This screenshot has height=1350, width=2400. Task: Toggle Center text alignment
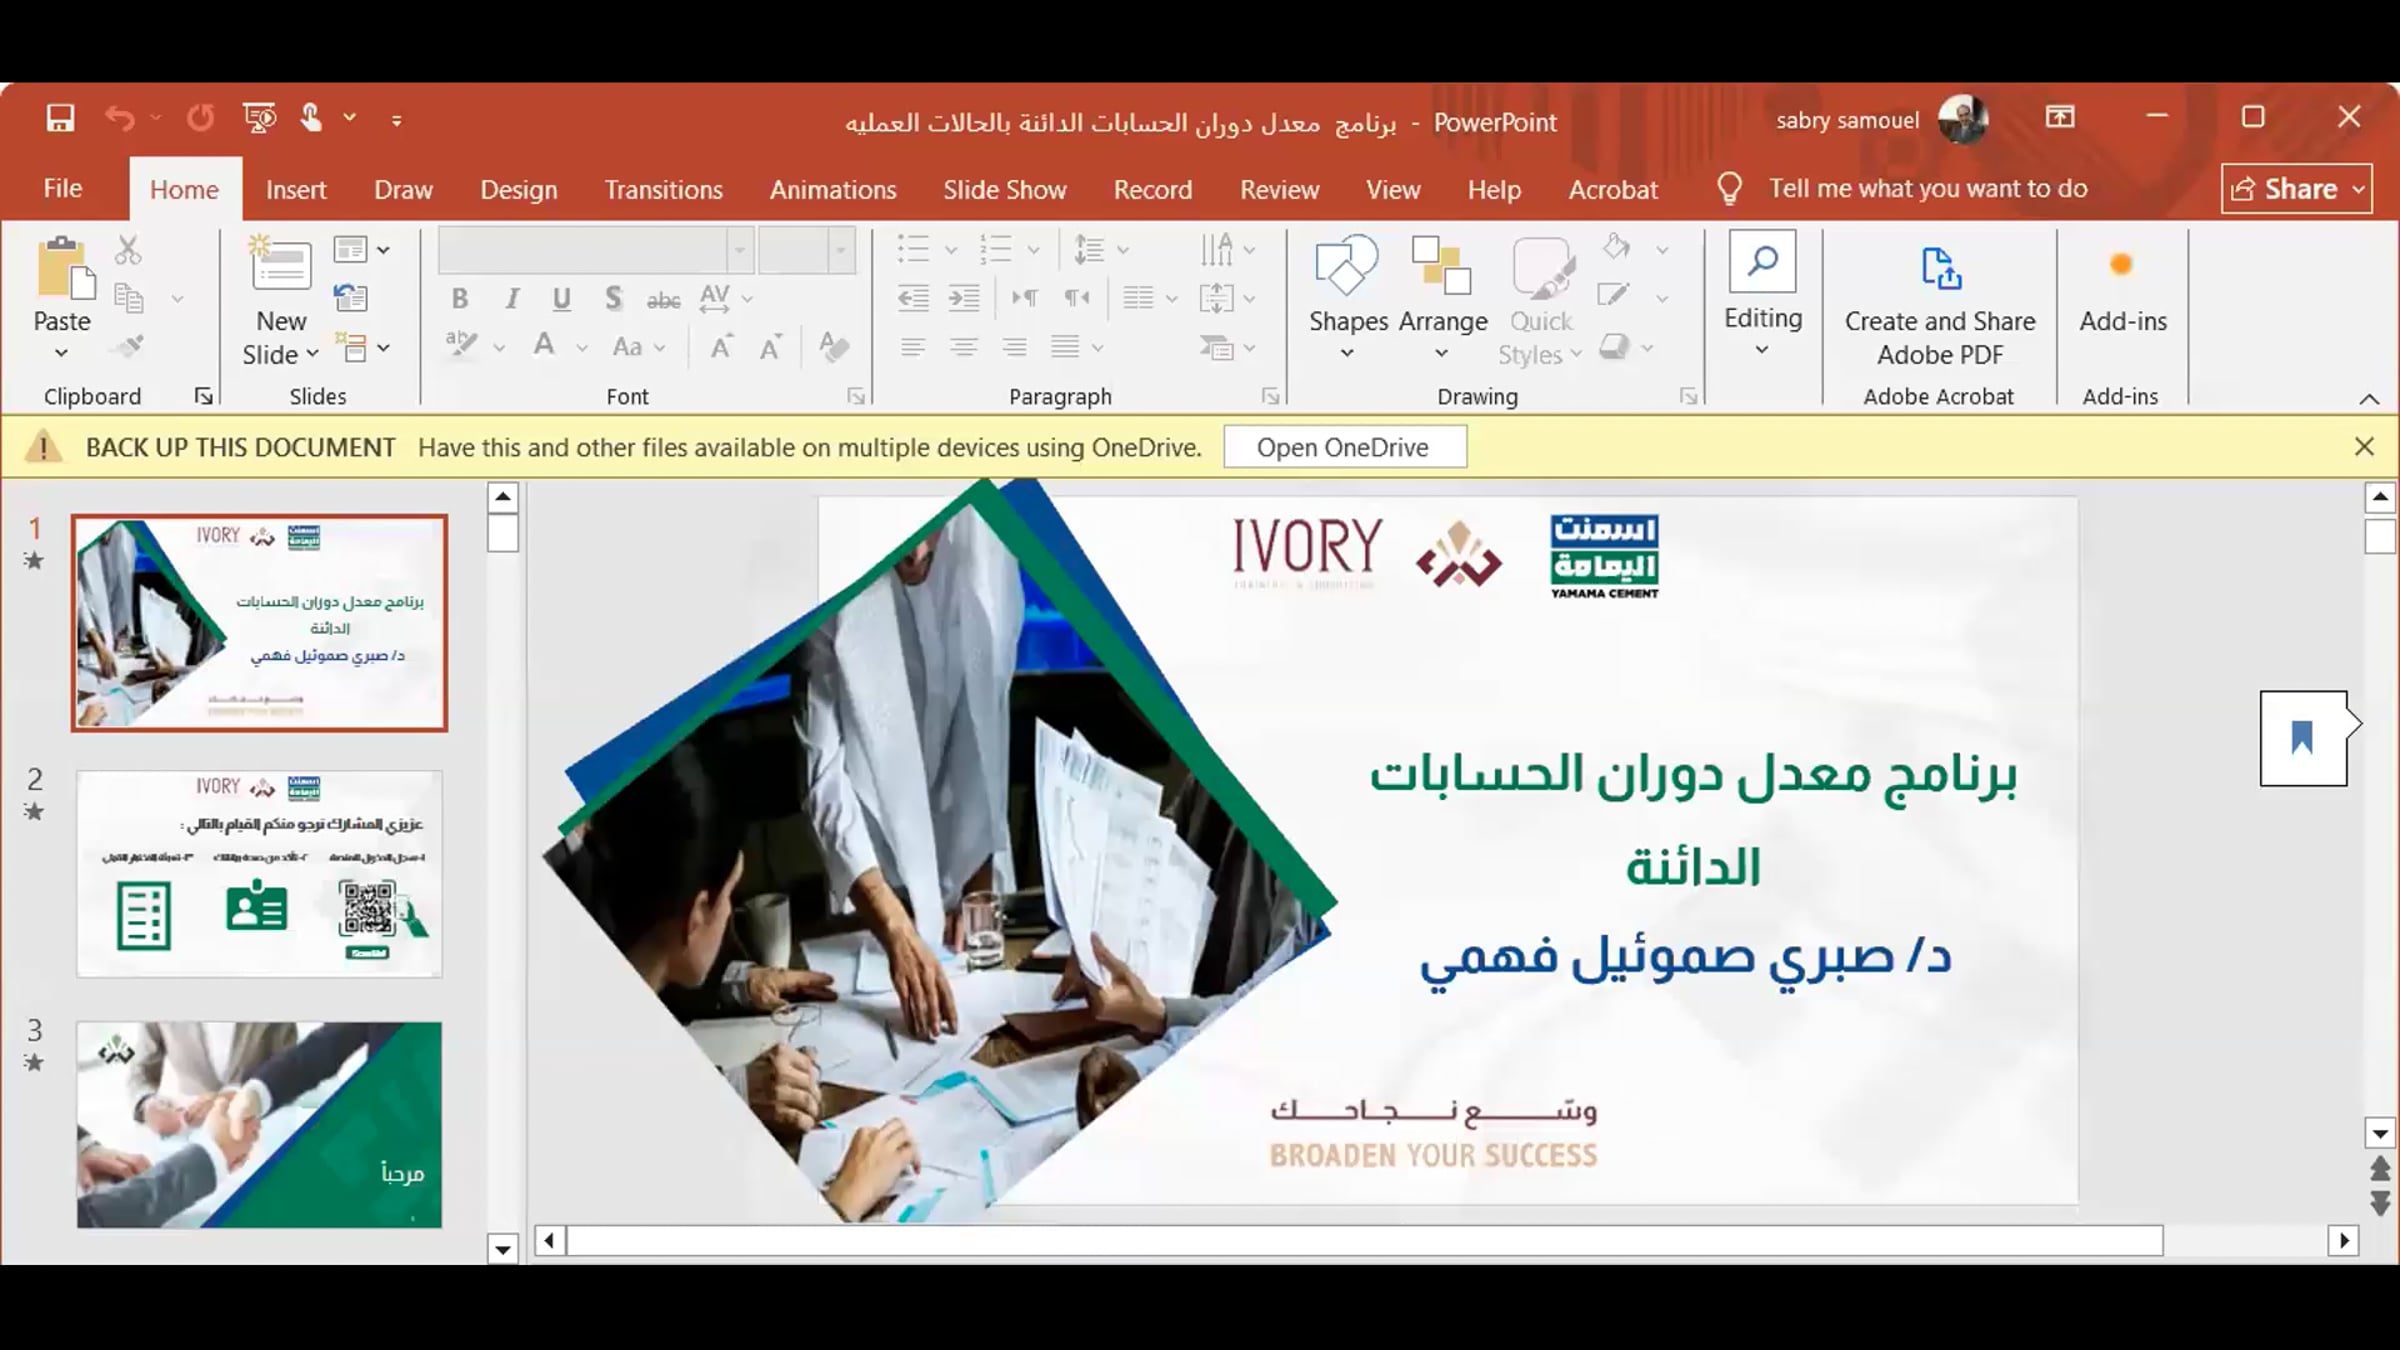(x=963, y=347)
